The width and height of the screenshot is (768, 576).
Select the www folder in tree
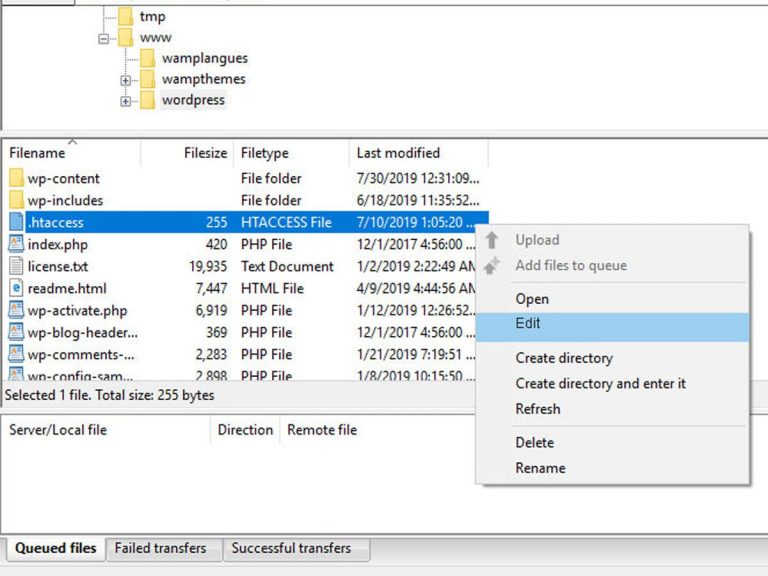coord(156,38)
